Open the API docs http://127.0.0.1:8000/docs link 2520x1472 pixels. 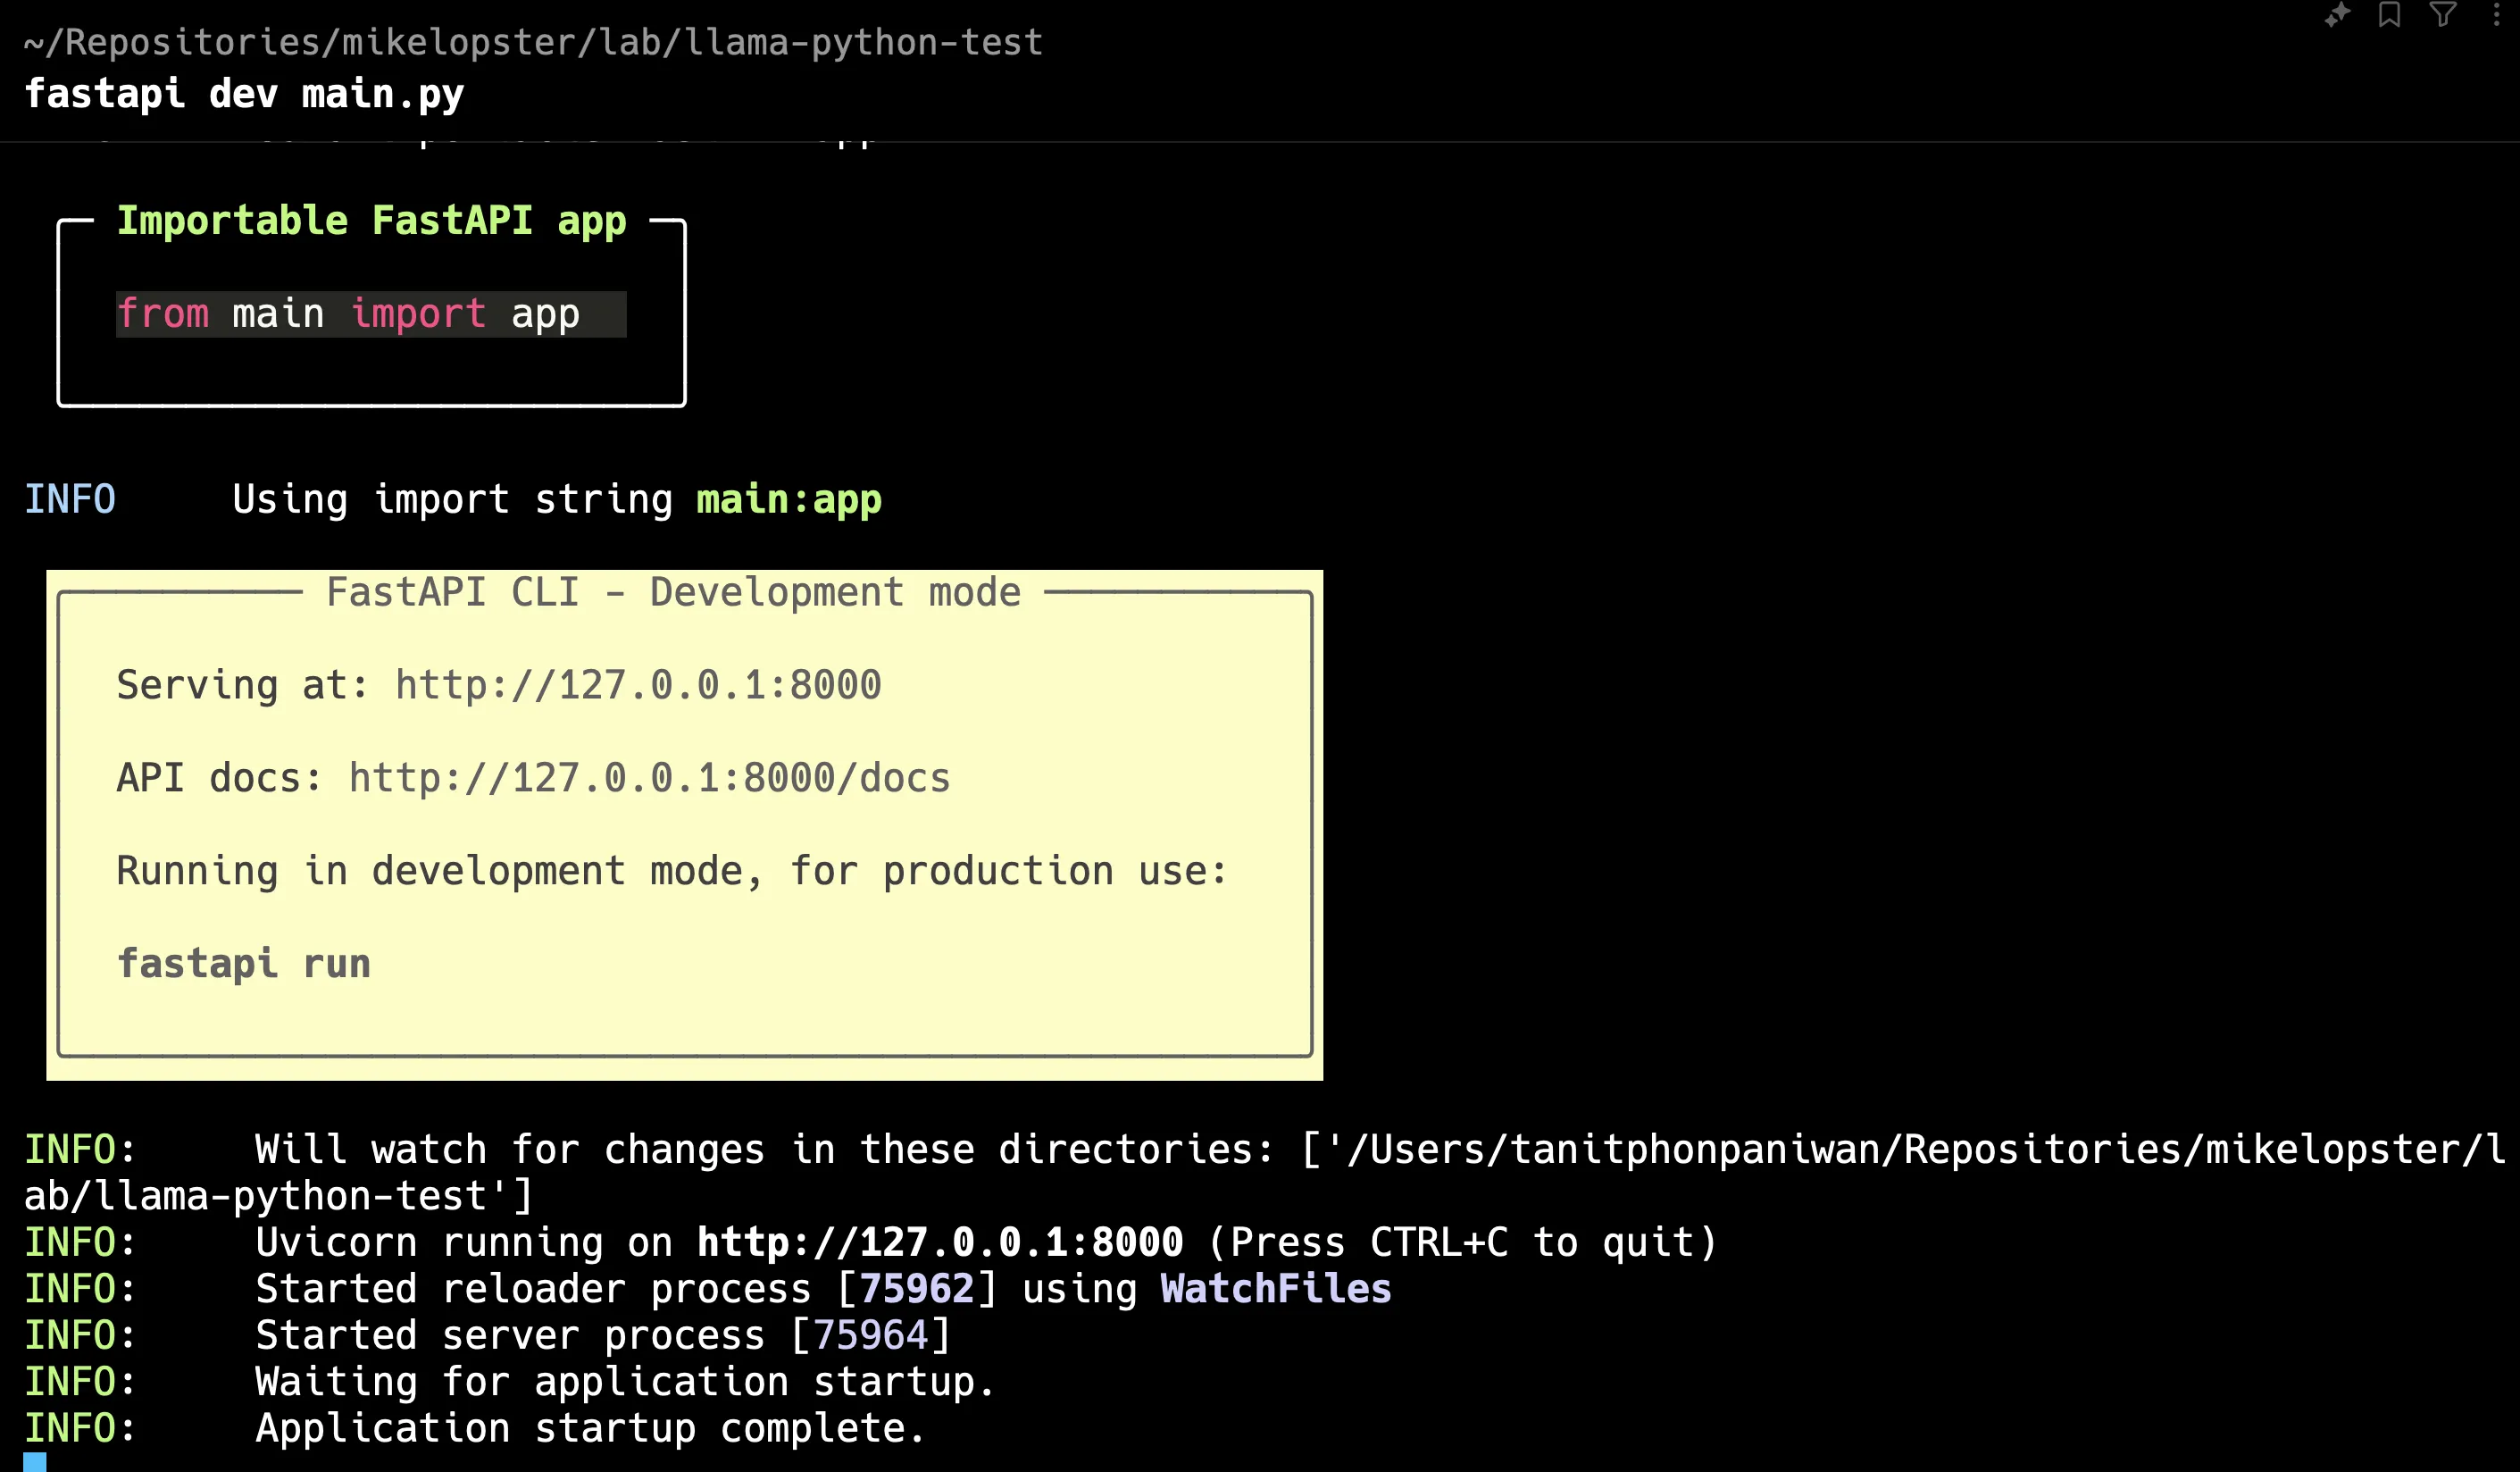(x=649, y=778)
